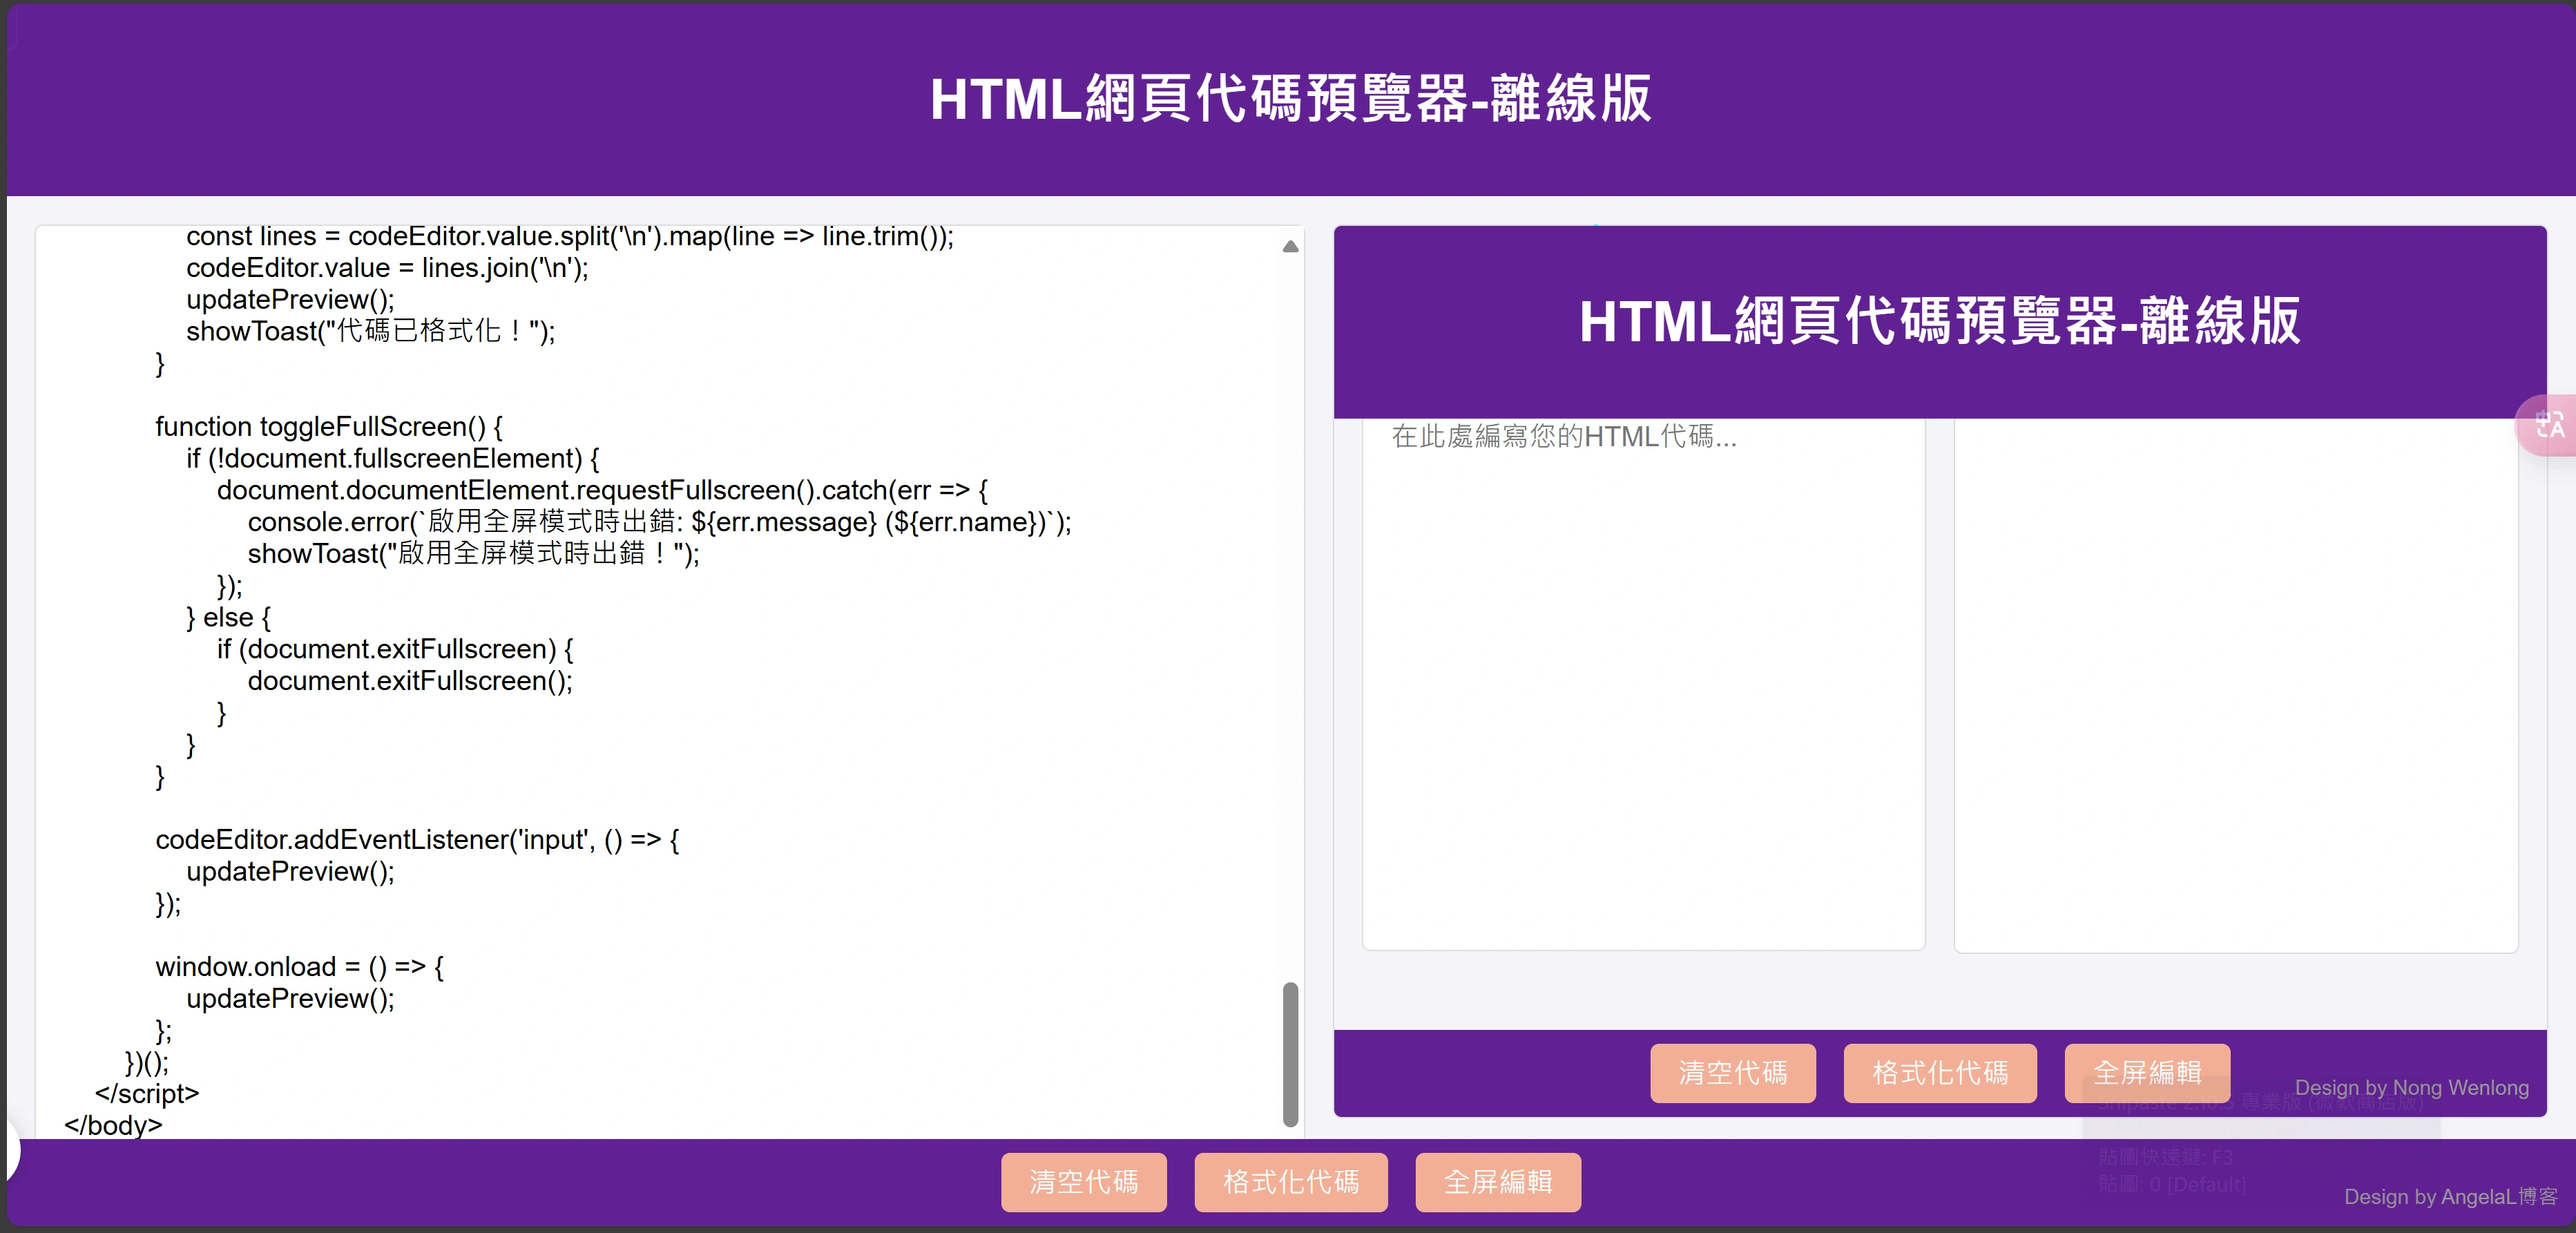Image resolution: width=2576 pixels, height=1233 pixels.
Task: Click the main page title HTML網頁代碼預覽器-離線版
Action: pyautogui.click(x=1290, y=98)
